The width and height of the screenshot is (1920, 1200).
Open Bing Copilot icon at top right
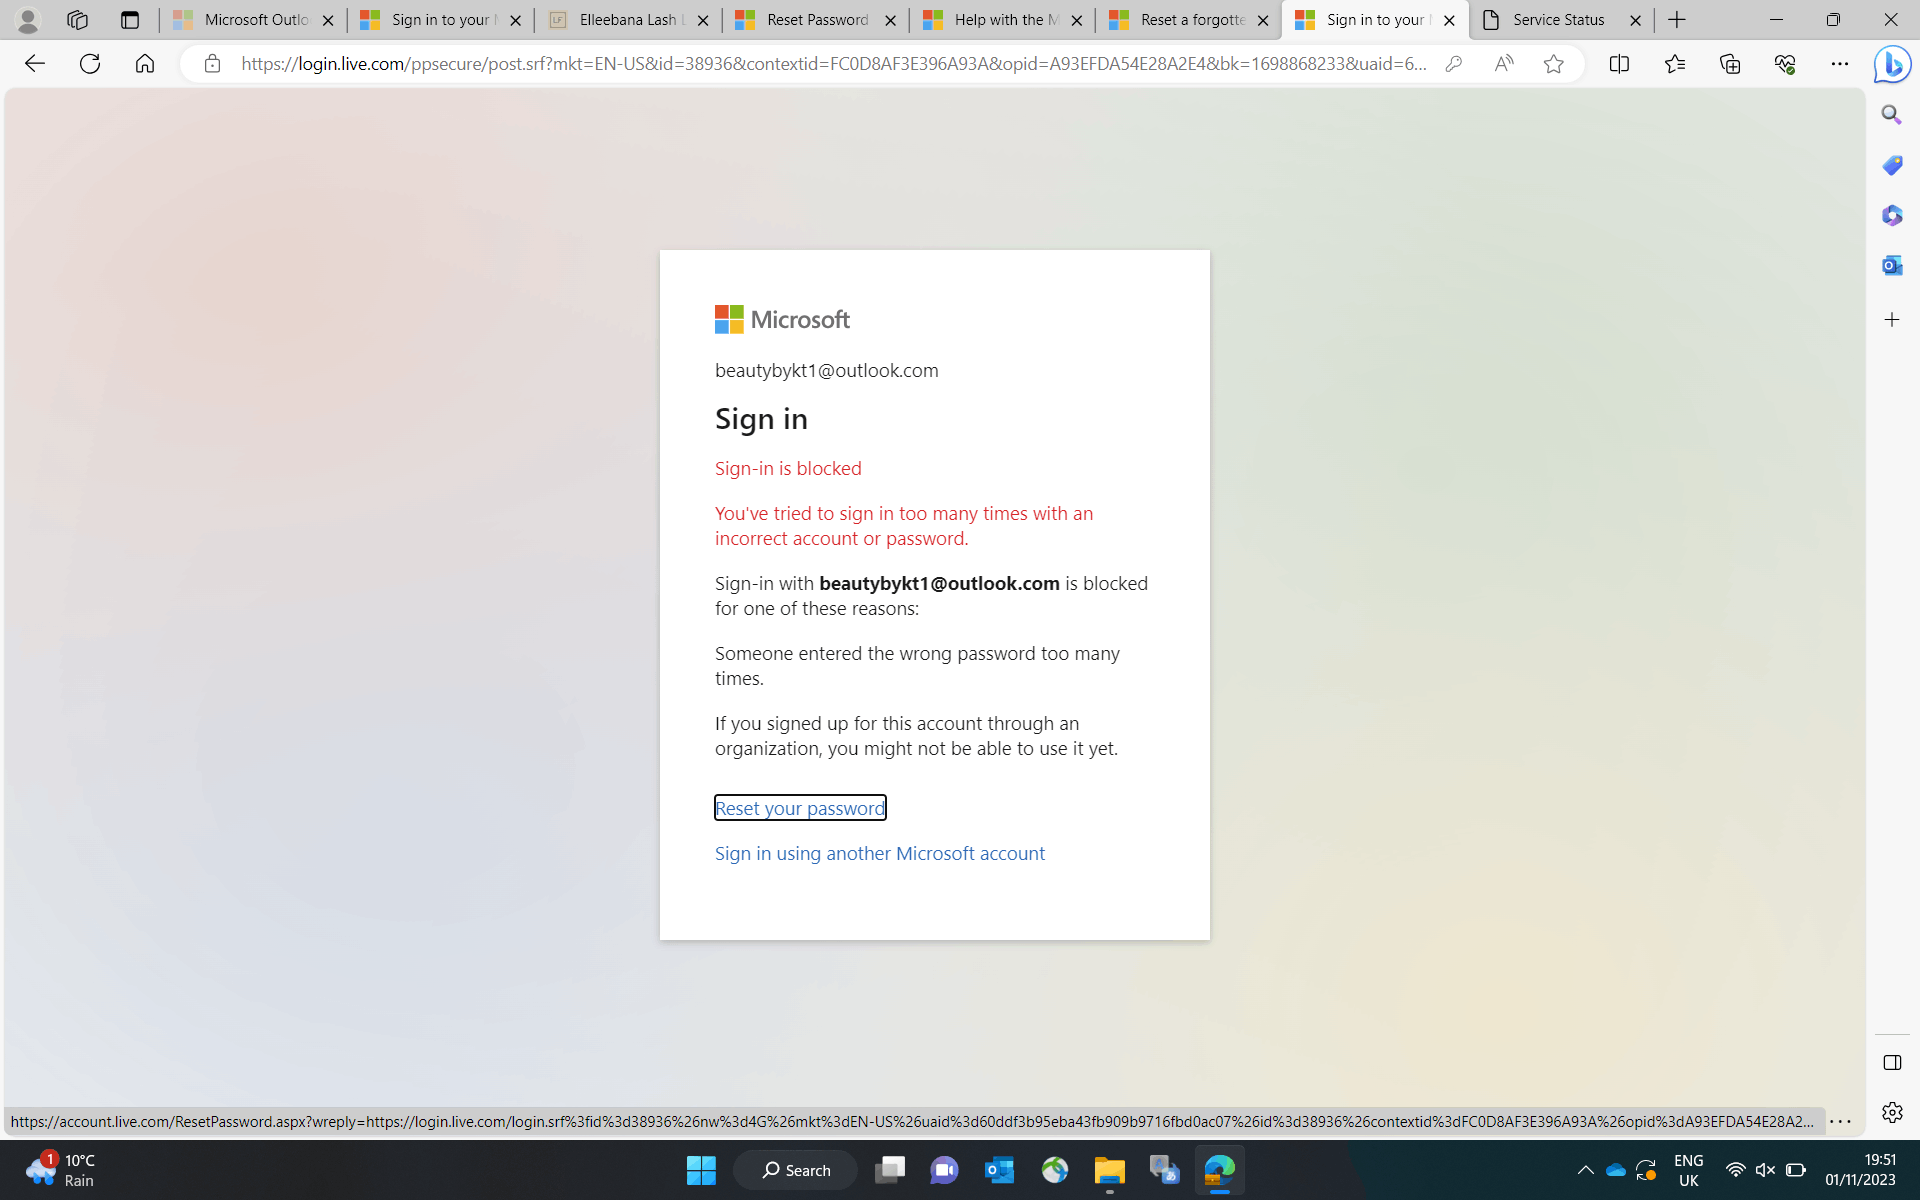pyautogui.click(x=1891, y=64)
